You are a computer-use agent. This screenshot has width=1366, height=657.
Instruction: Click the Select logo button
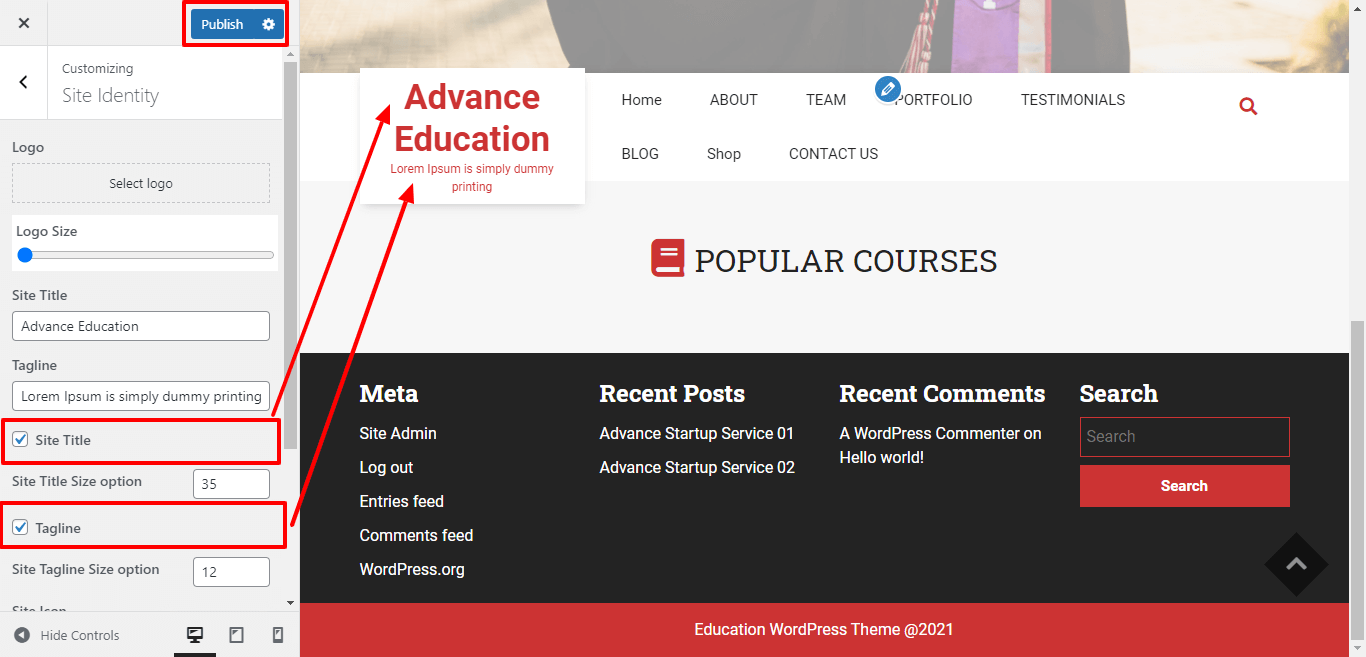click(x=141, y=184)
